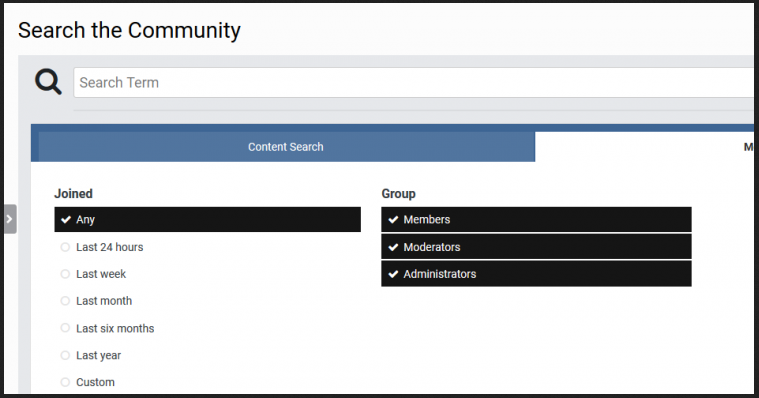The width and height of the screenshot is (759, 398).
Task: Deselect the Administrators group
Action: (x=536, y=274)
